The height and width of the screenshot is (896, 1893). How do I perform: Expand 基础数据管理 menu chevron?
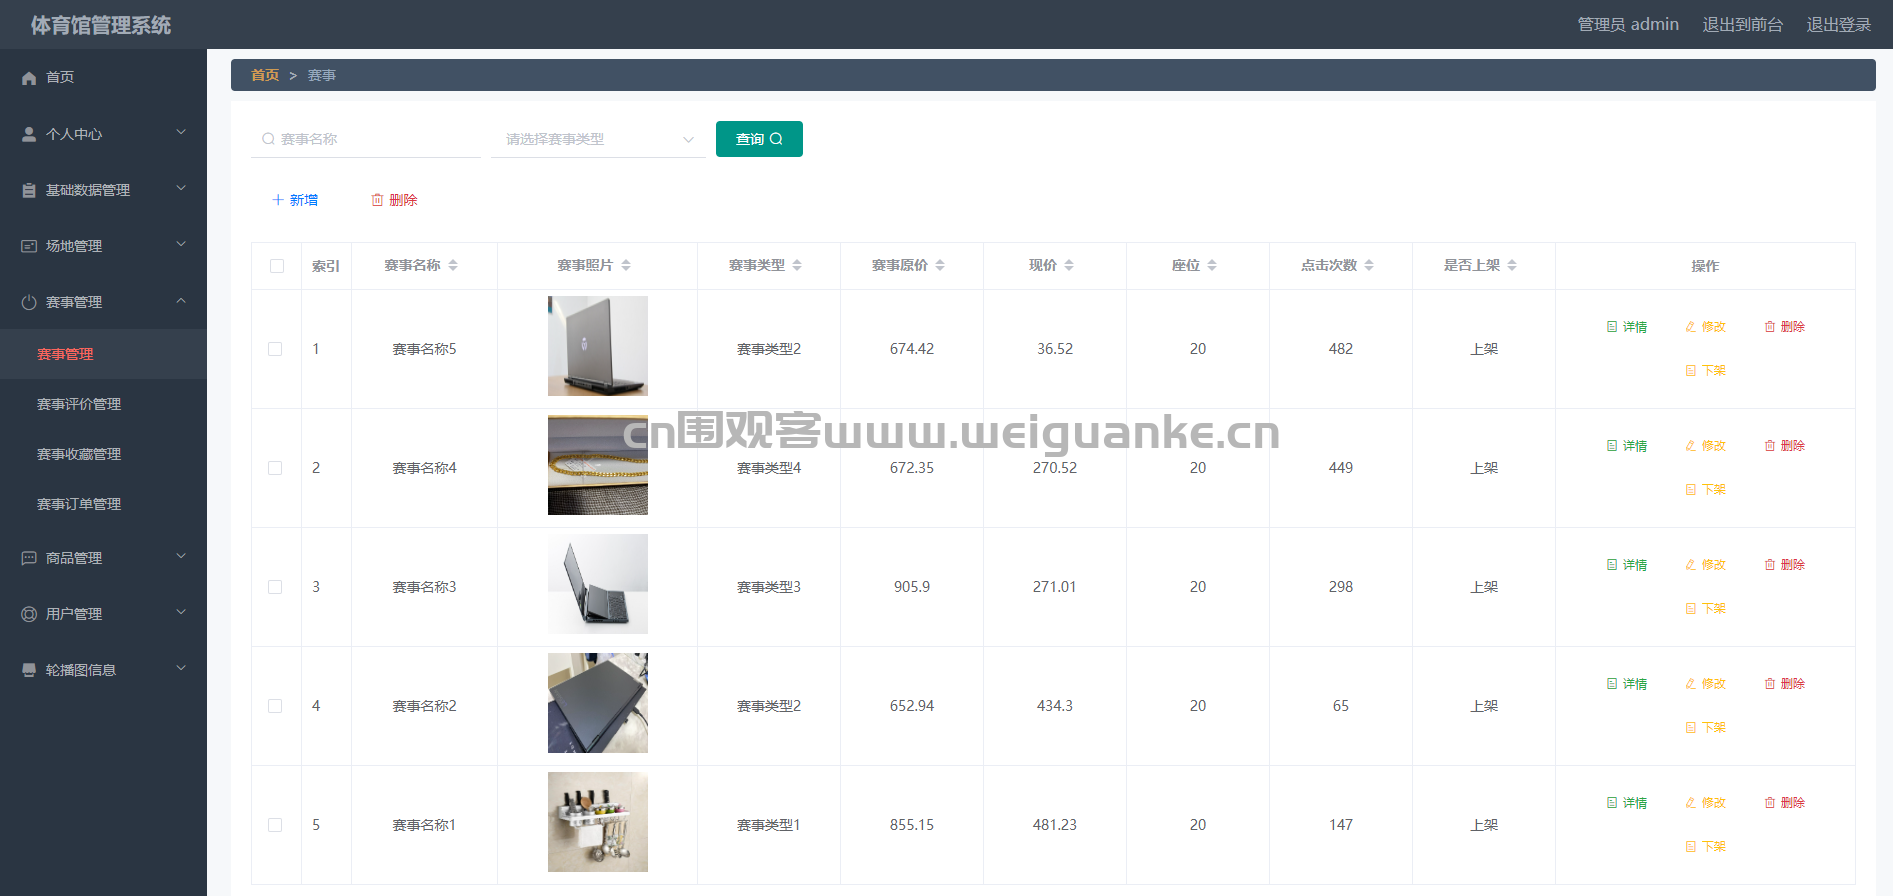click(181, 188)
